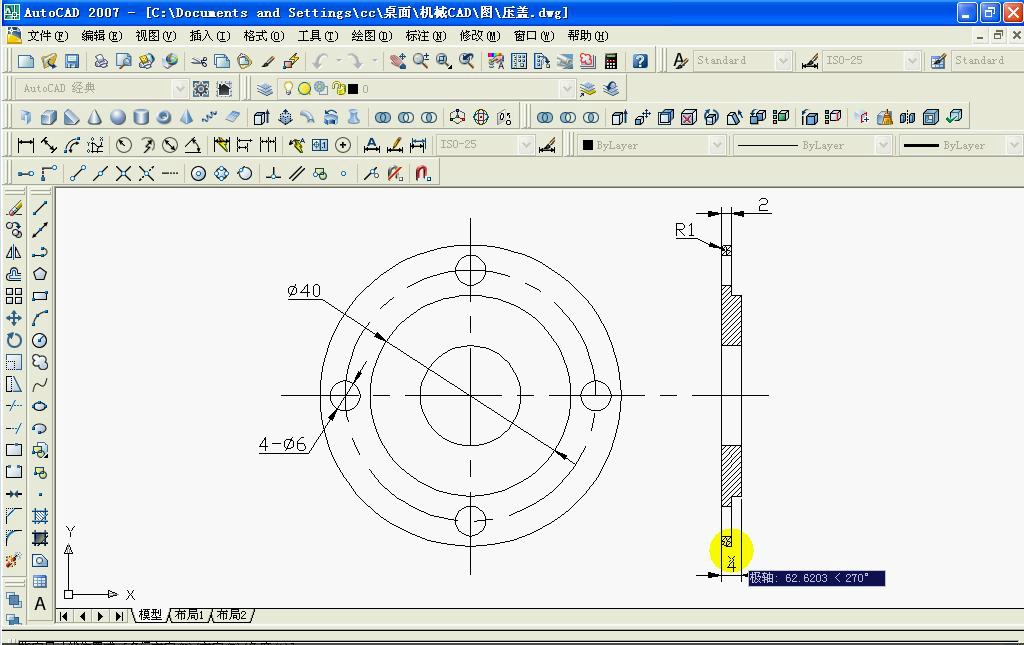Pick the Hatch tool

pos(40,516)
